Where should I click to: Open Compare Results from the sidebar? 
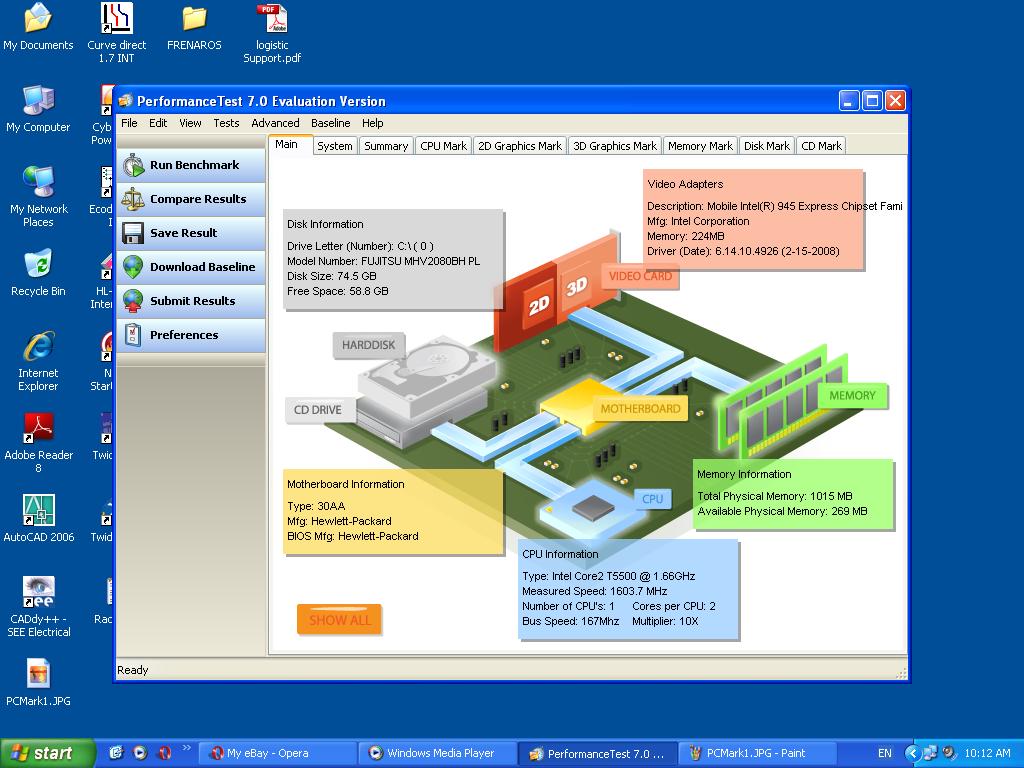click(x=191, y=199)
